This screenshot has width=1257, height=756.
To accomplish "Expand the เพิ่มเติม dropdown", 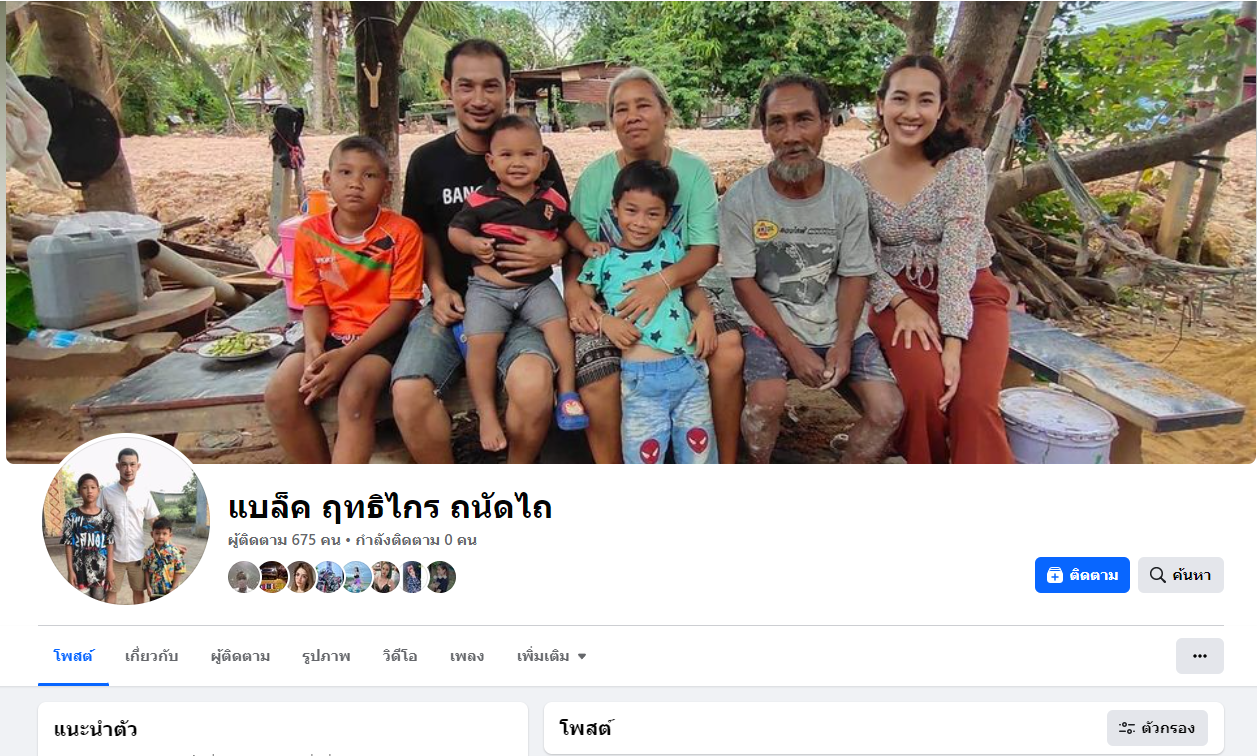I will 552,656.
